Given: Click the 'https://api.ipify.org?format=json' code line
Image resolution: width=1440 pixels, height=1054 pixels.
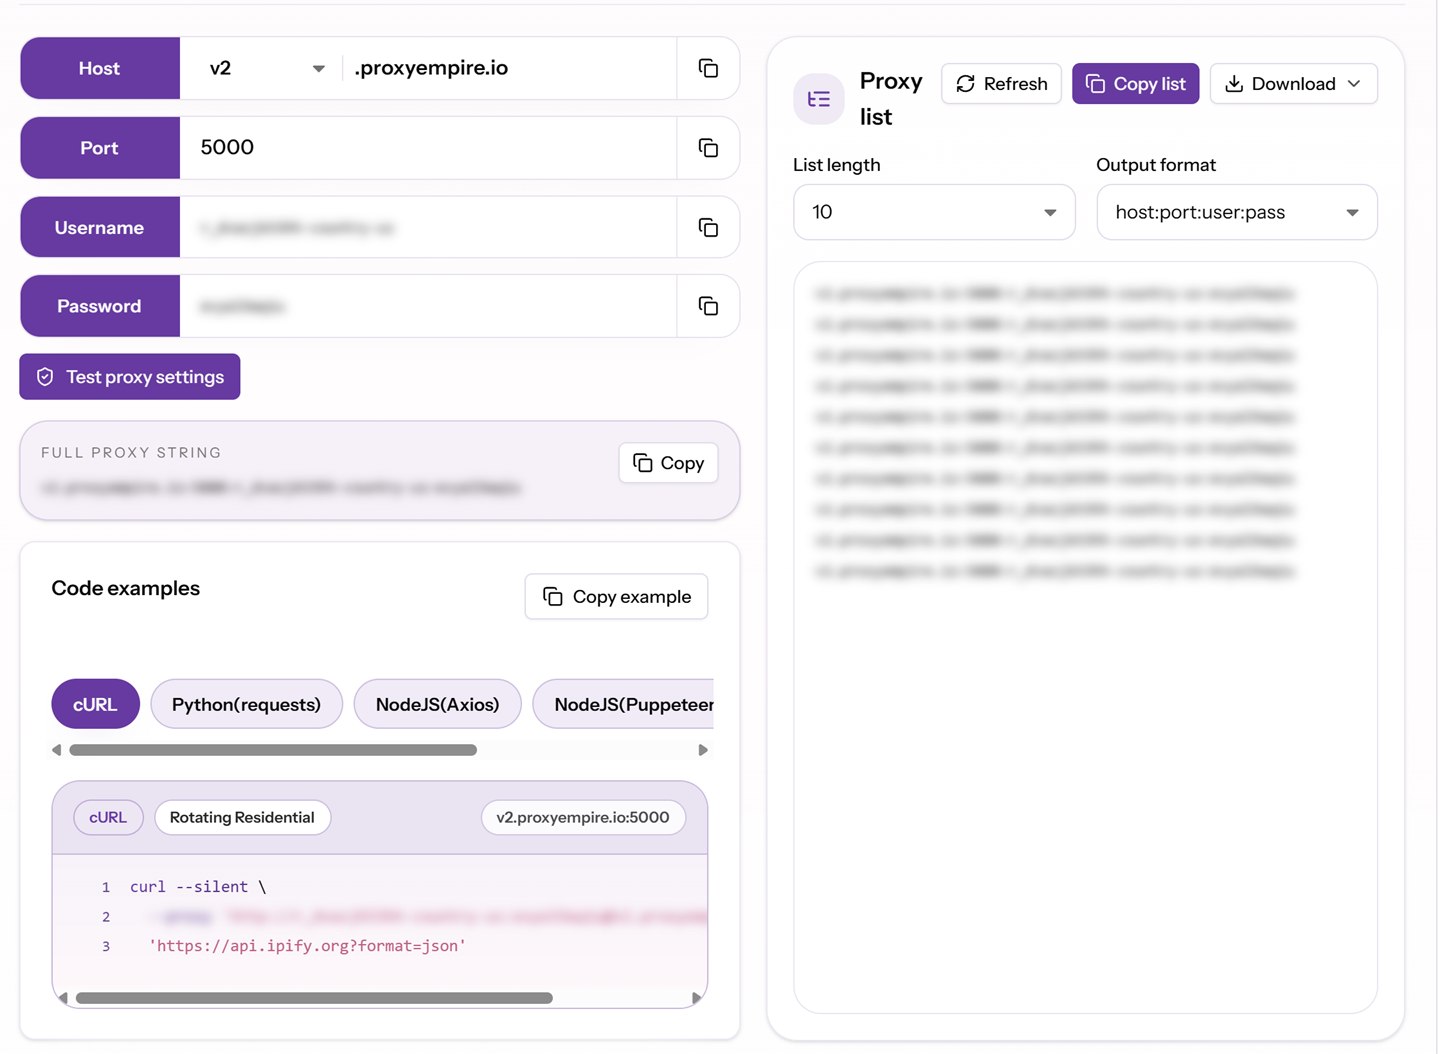Looking at the screenshot, I should coord(307,946).
